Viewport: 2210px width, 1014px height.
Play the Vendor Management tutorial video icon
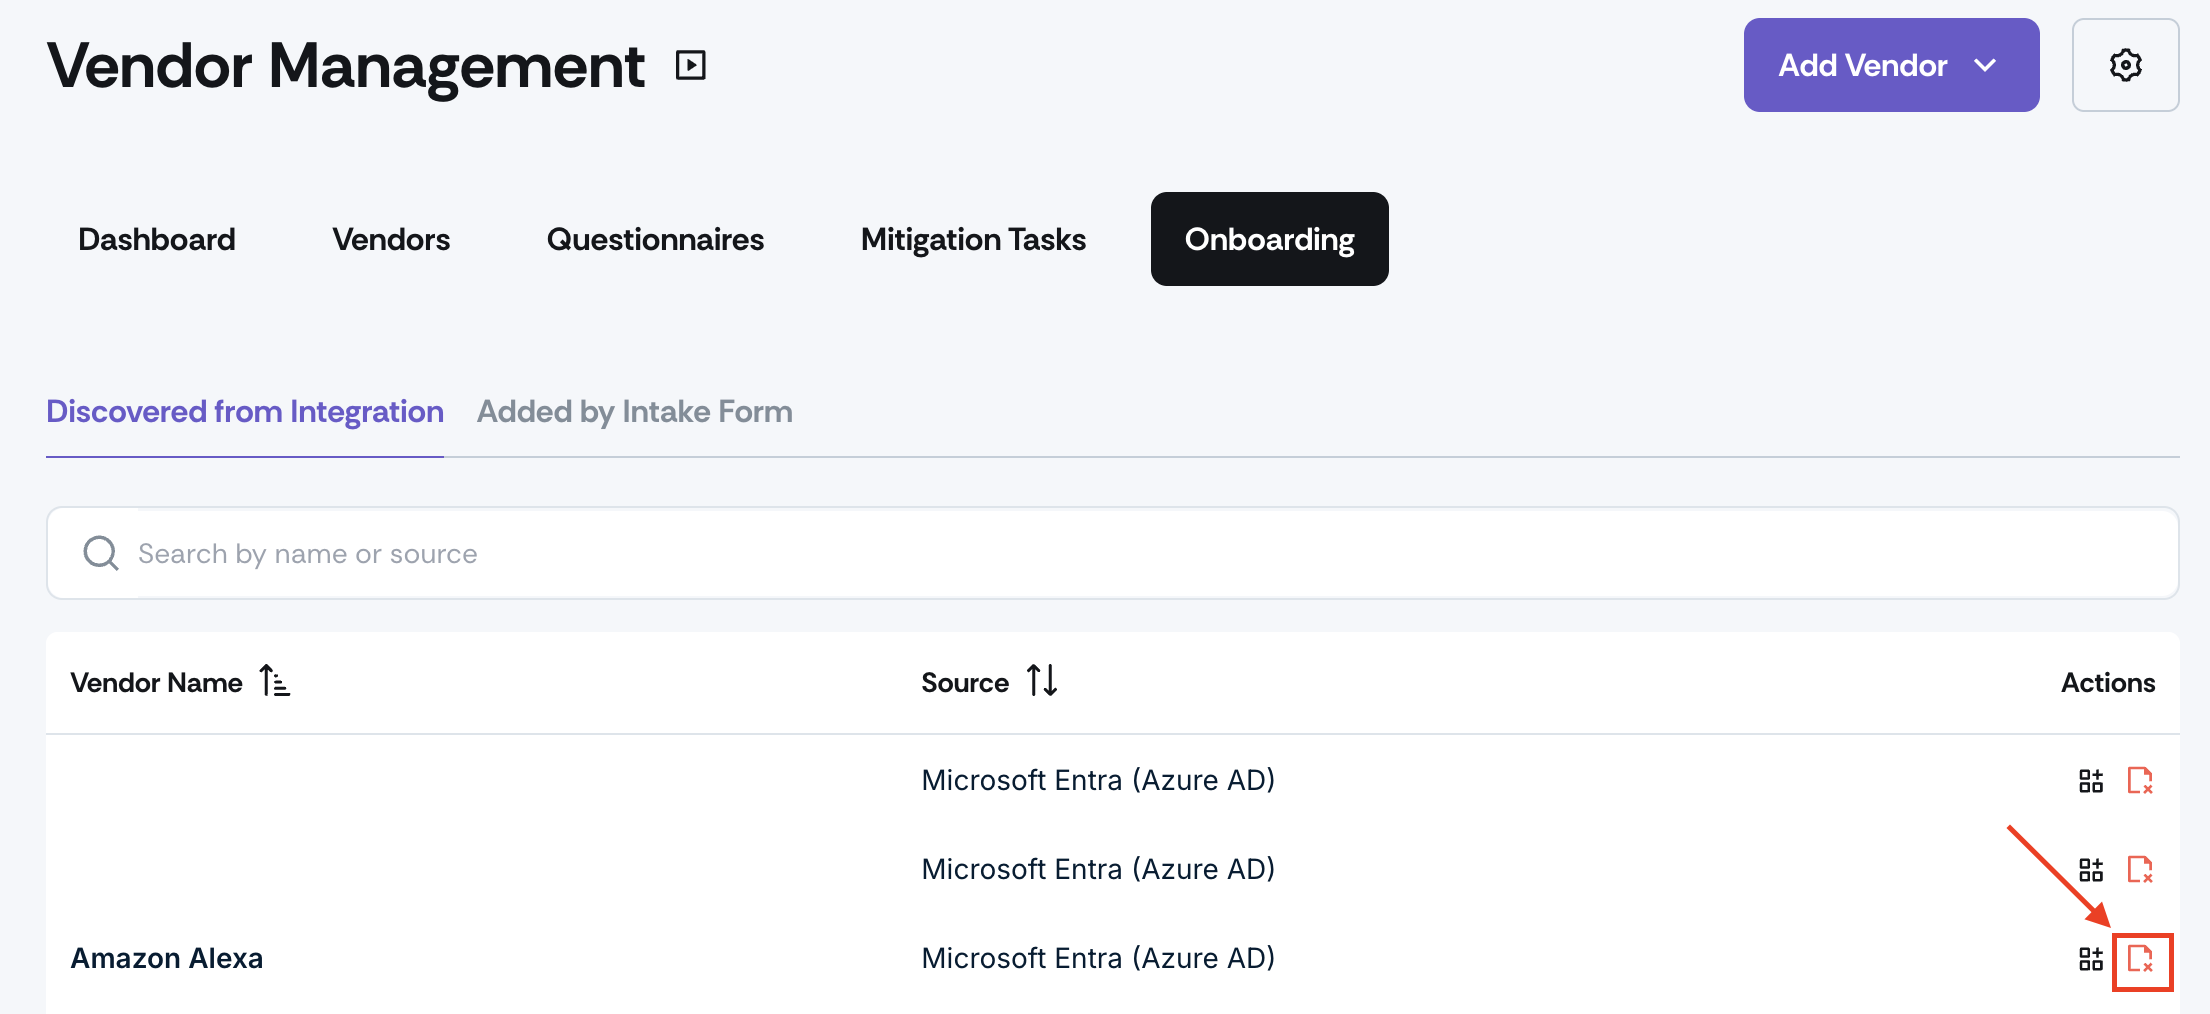[x=690, y=65]
